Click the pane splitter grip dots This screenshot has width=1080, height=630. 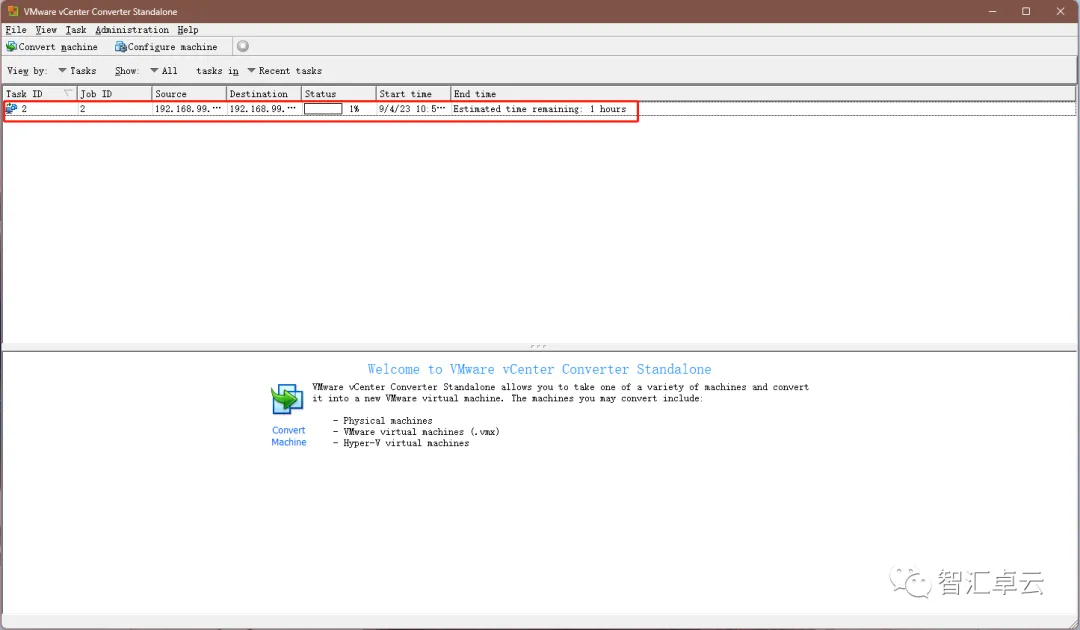(x=539, y=346)
